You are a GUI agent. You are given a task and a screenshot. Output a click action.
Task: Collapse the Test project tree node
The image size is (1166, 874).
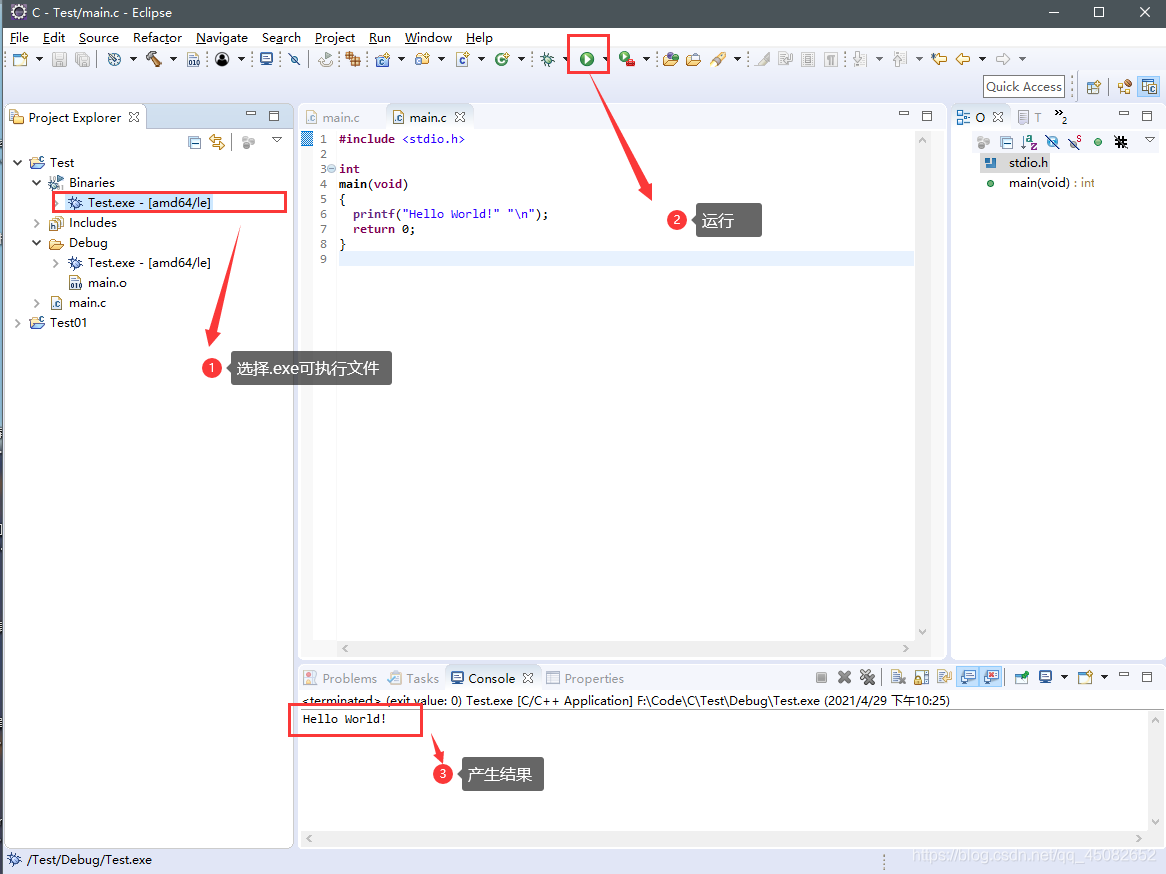18,162
